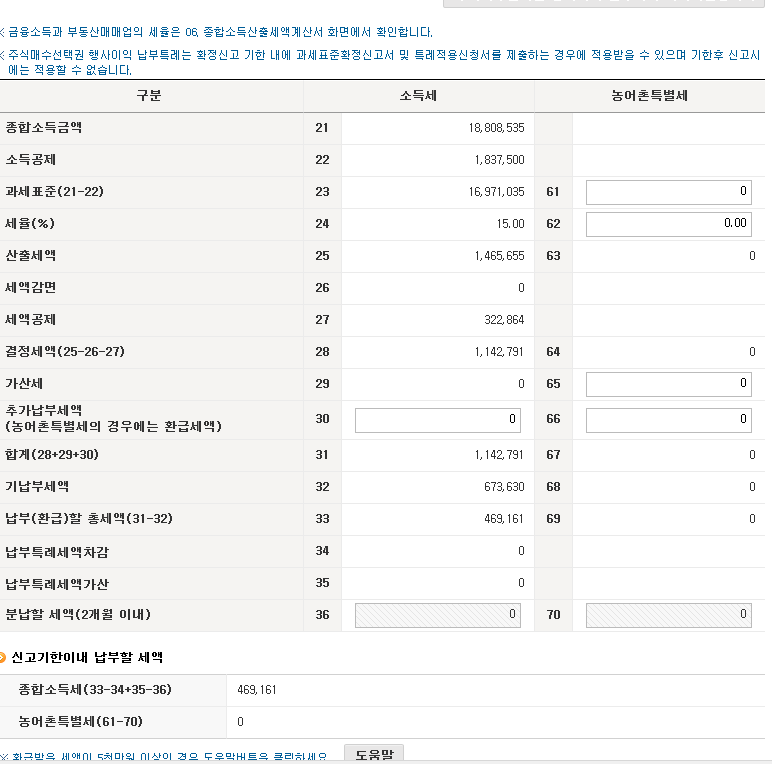Viewport: 772px width, 764px height.
Task: Click the 농어촌특별세 column header
Action: [x=649, y=96]
